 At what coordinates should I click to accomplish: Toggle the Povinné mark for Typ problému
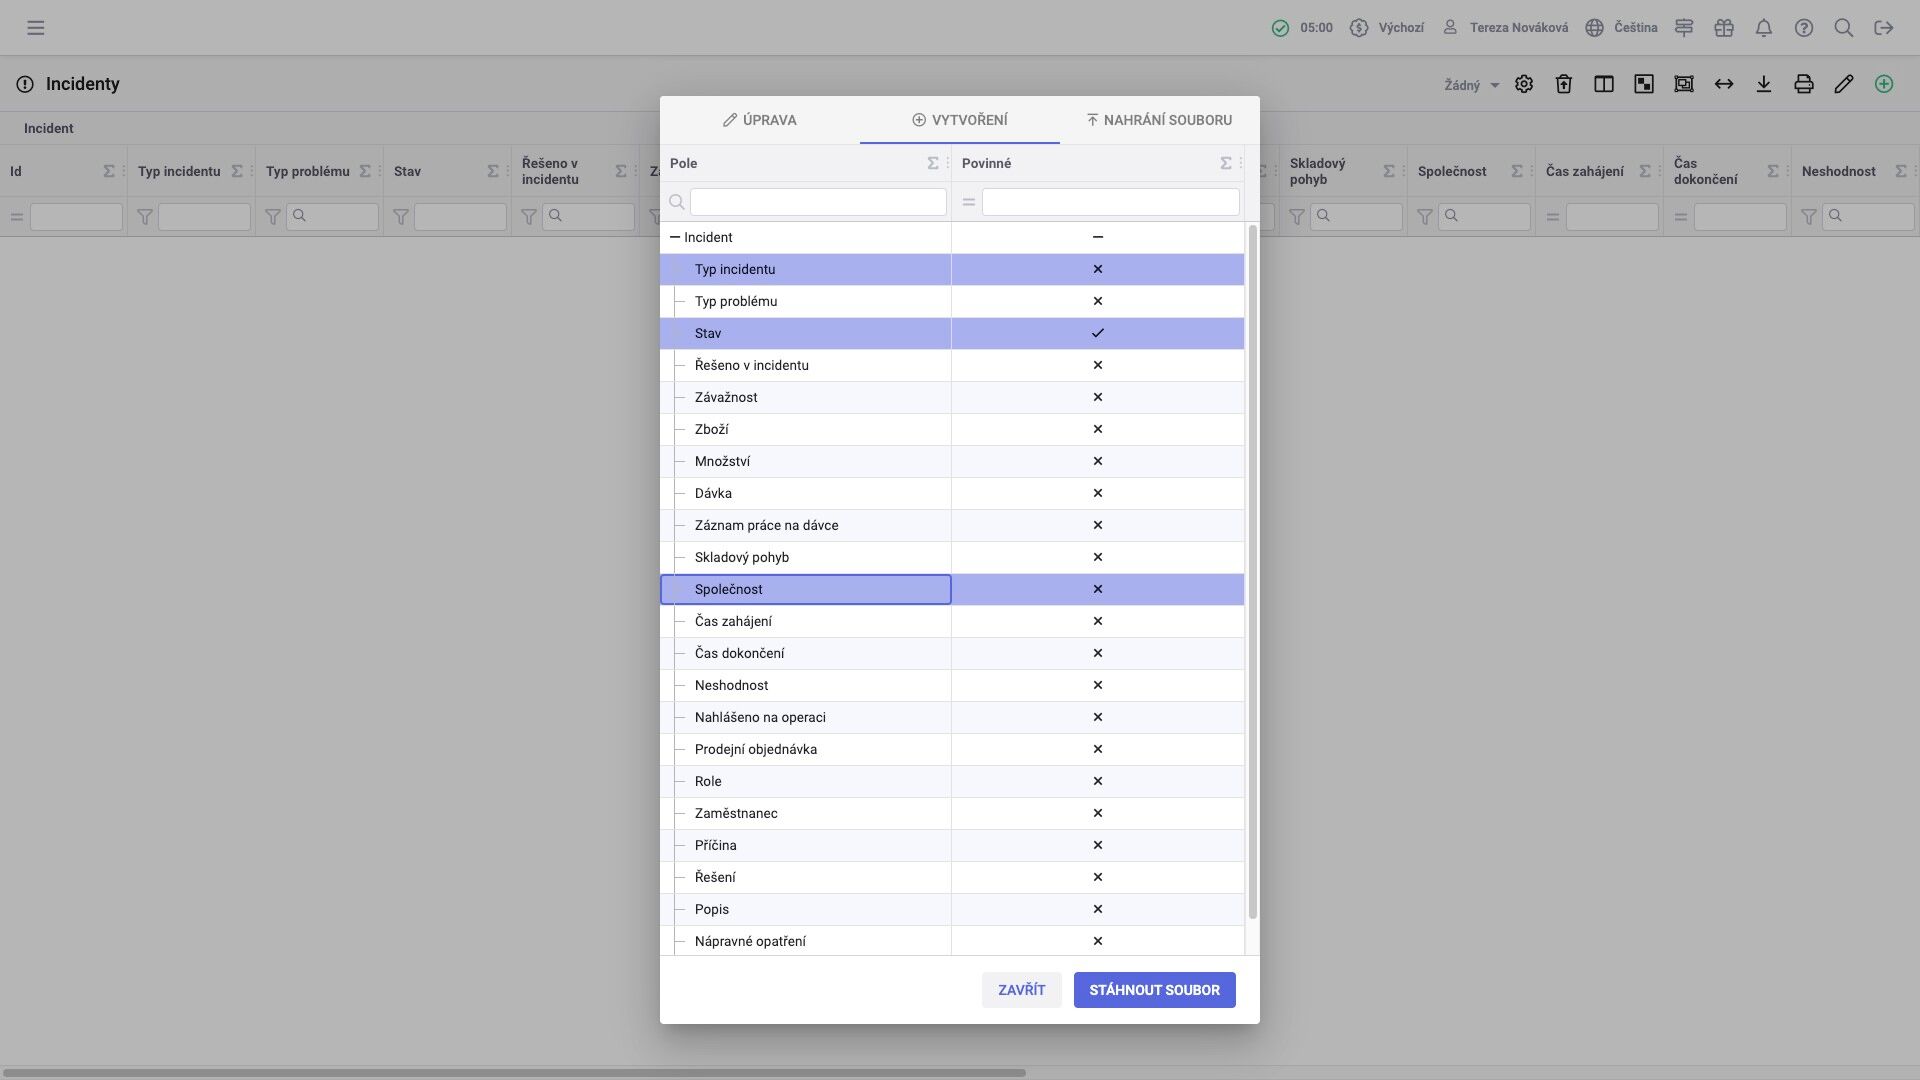pyautogui.click(x=1098, y=301)
